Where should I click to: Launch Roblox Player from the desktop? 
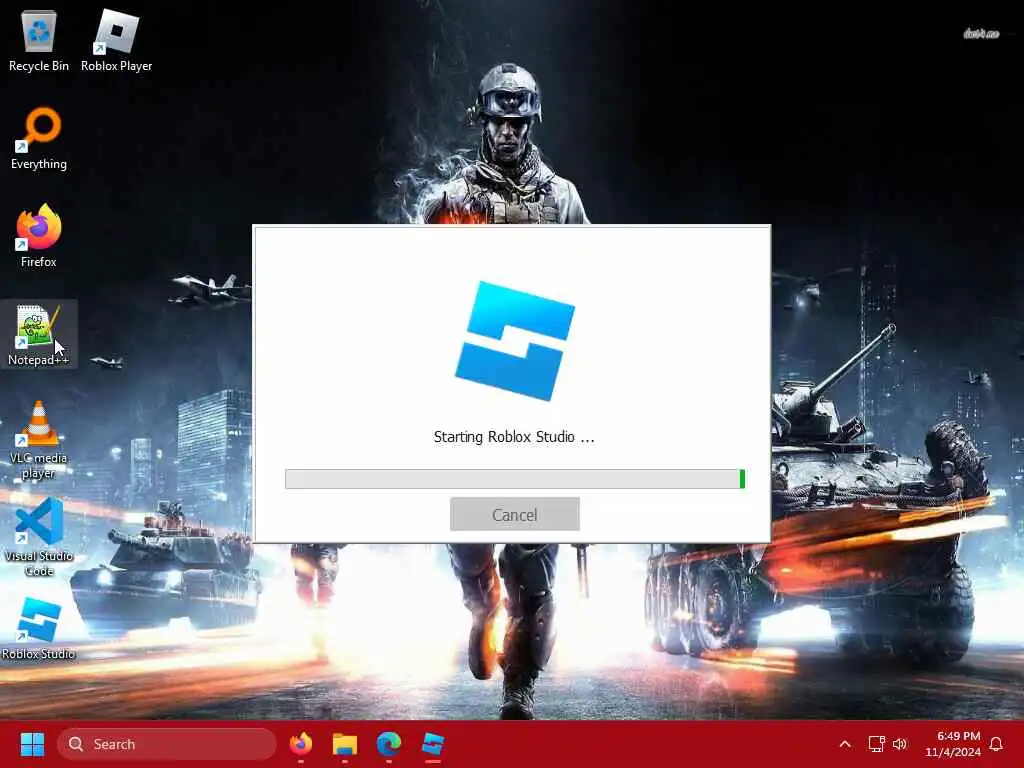[116, 40]
